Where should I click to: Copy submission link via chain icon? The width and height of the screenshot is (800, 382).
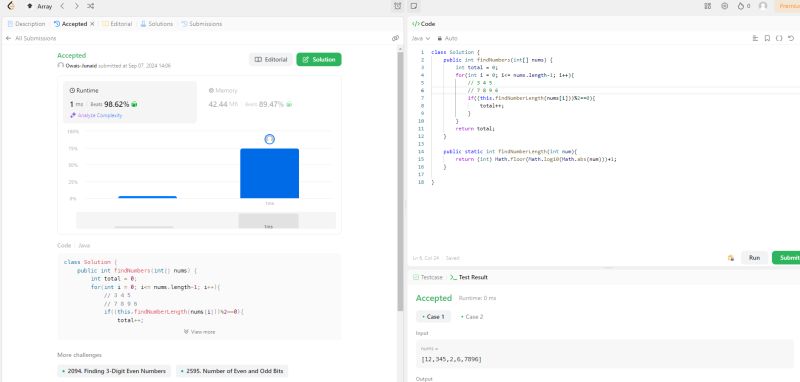click(395, 38)
